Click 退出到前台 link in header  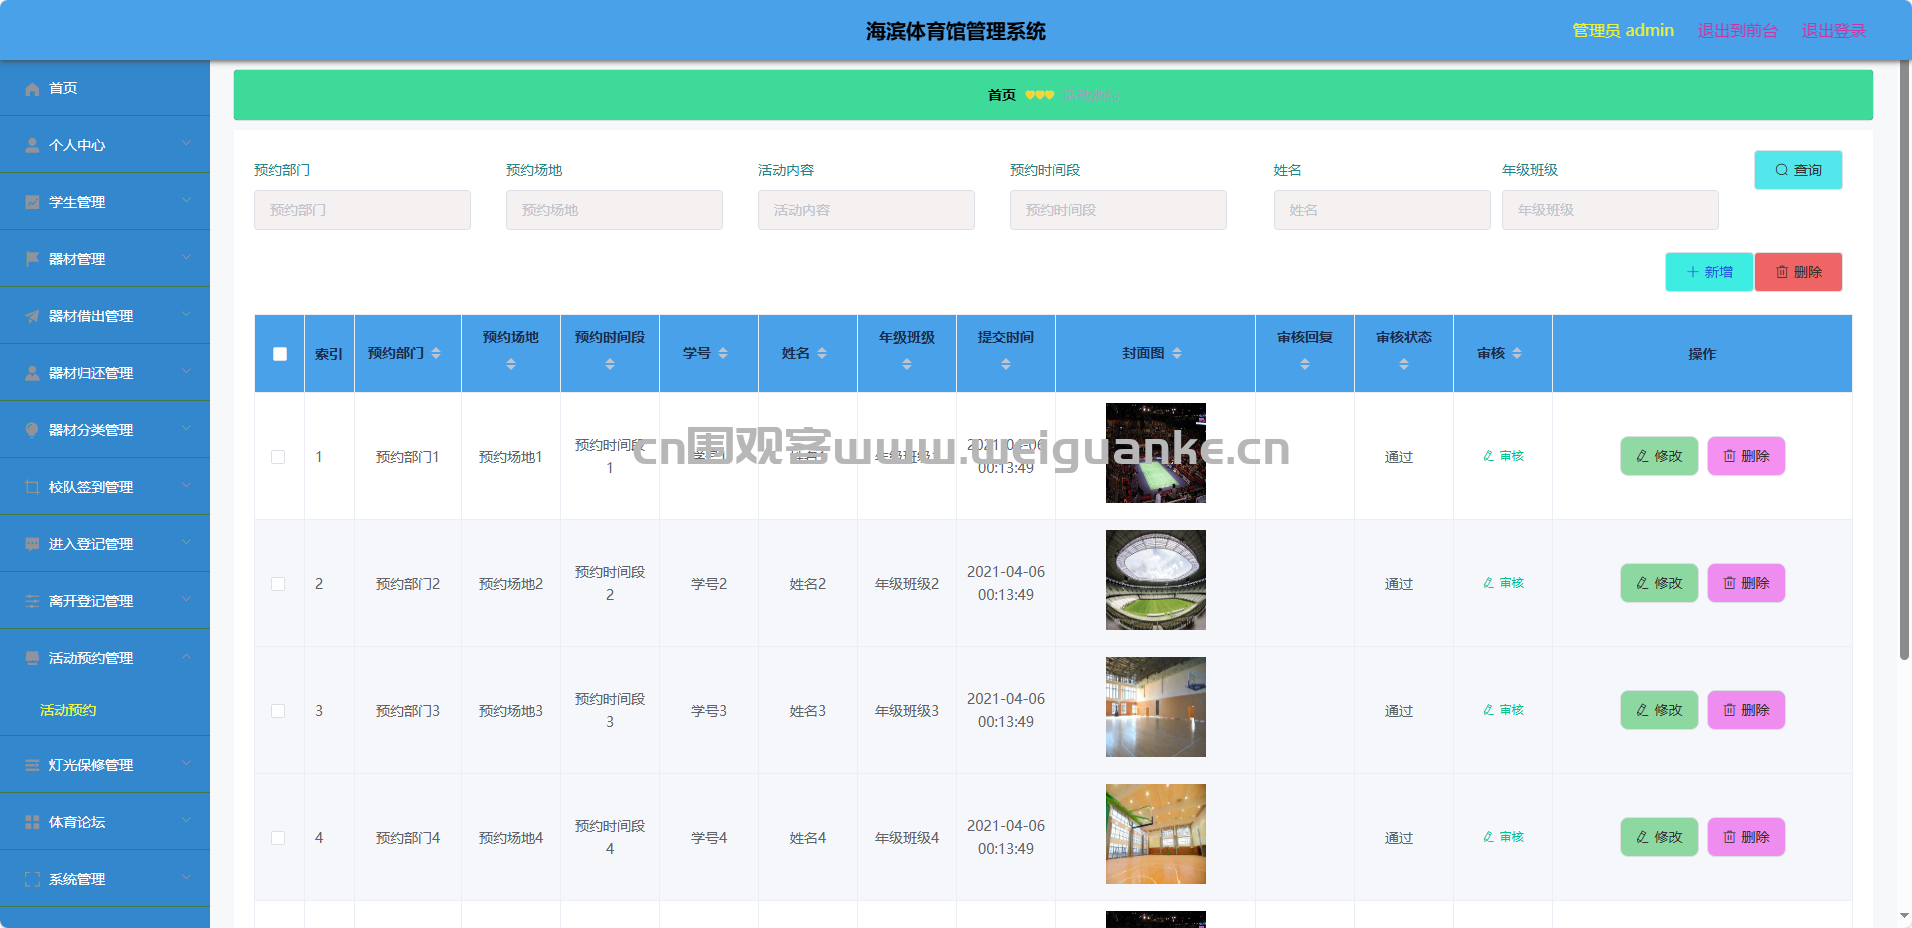coord(1737,31)
